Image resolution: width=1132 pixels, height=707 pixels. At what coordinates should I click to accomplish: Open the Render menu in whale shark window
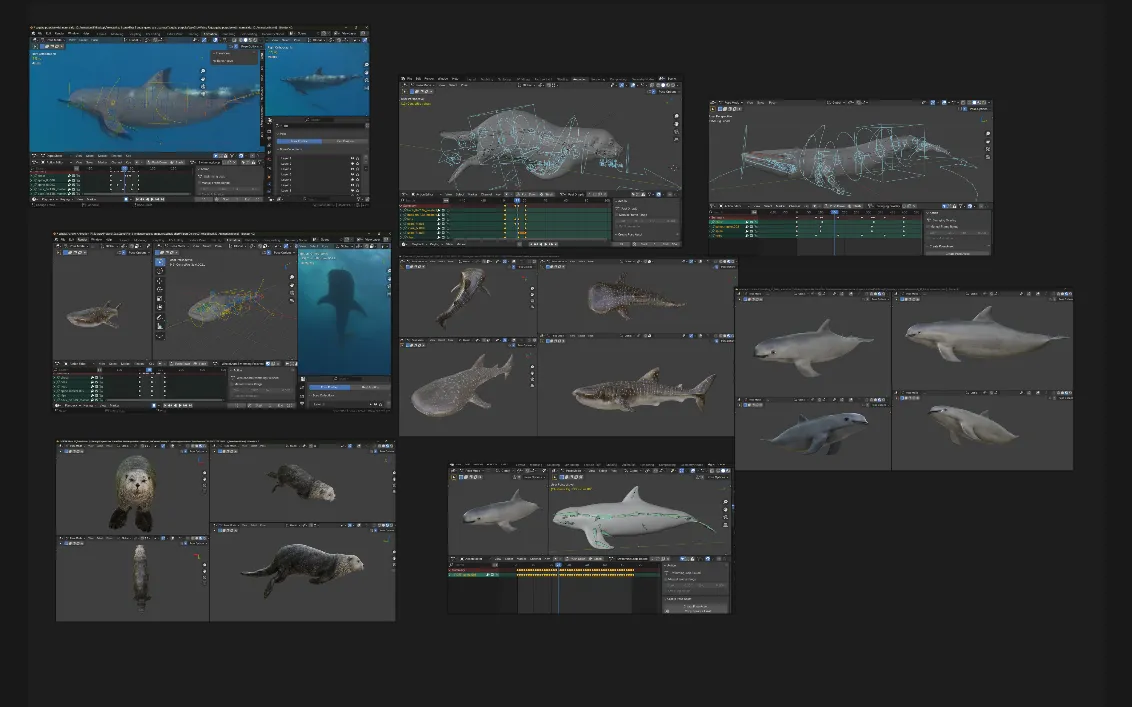[x=83, y=240]
